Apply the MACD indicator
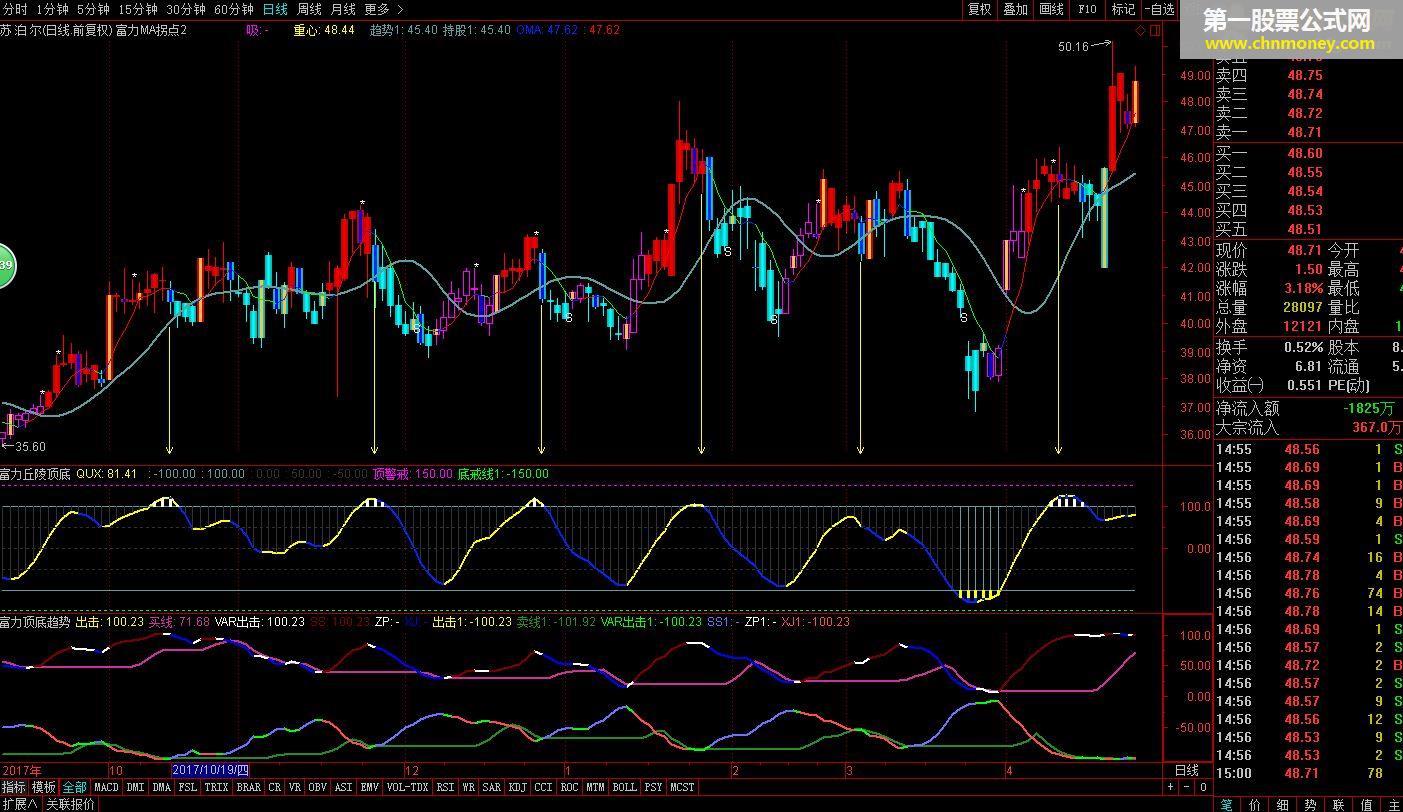This screenshot has height=812, width=1403. (x=106, y=787)
